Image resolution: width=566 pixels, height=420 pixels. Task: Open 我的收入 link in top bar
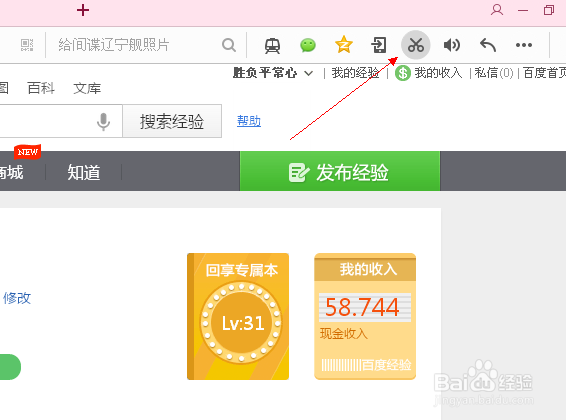click(438, 73)
